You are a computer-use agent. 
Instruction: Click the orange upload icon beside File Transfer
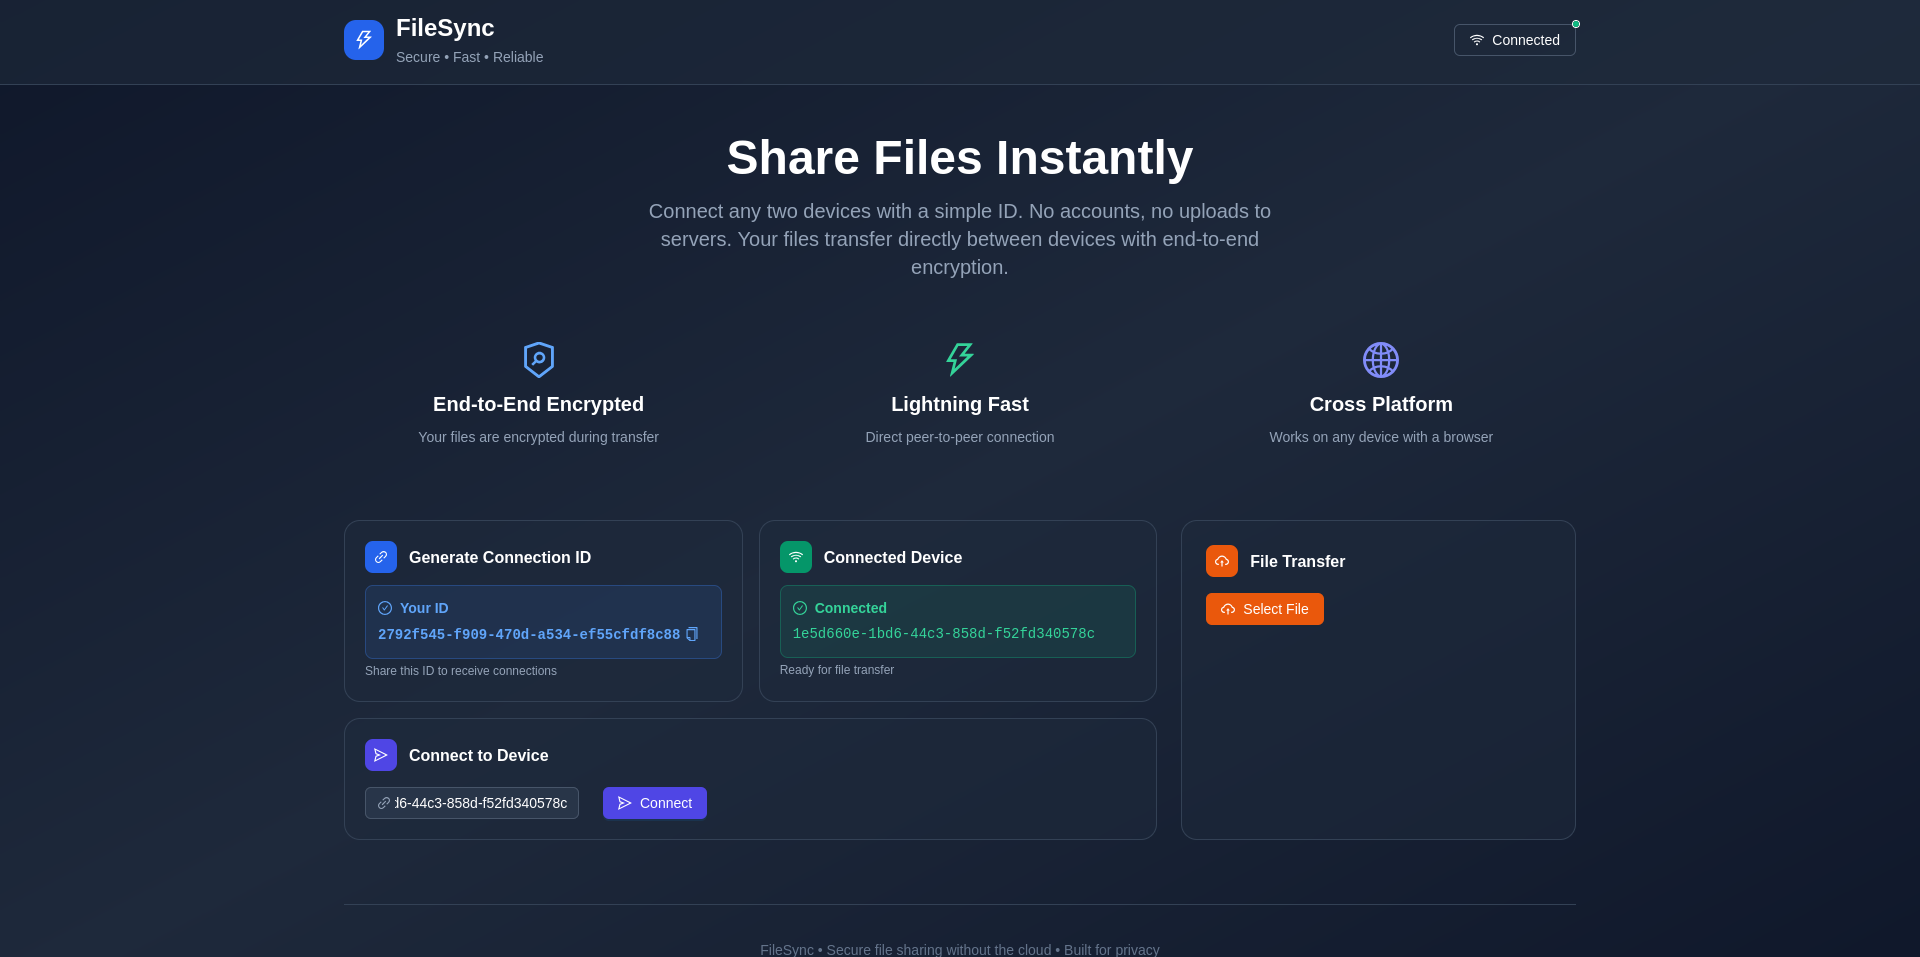pyautogui.click(x=1222, y=561)
